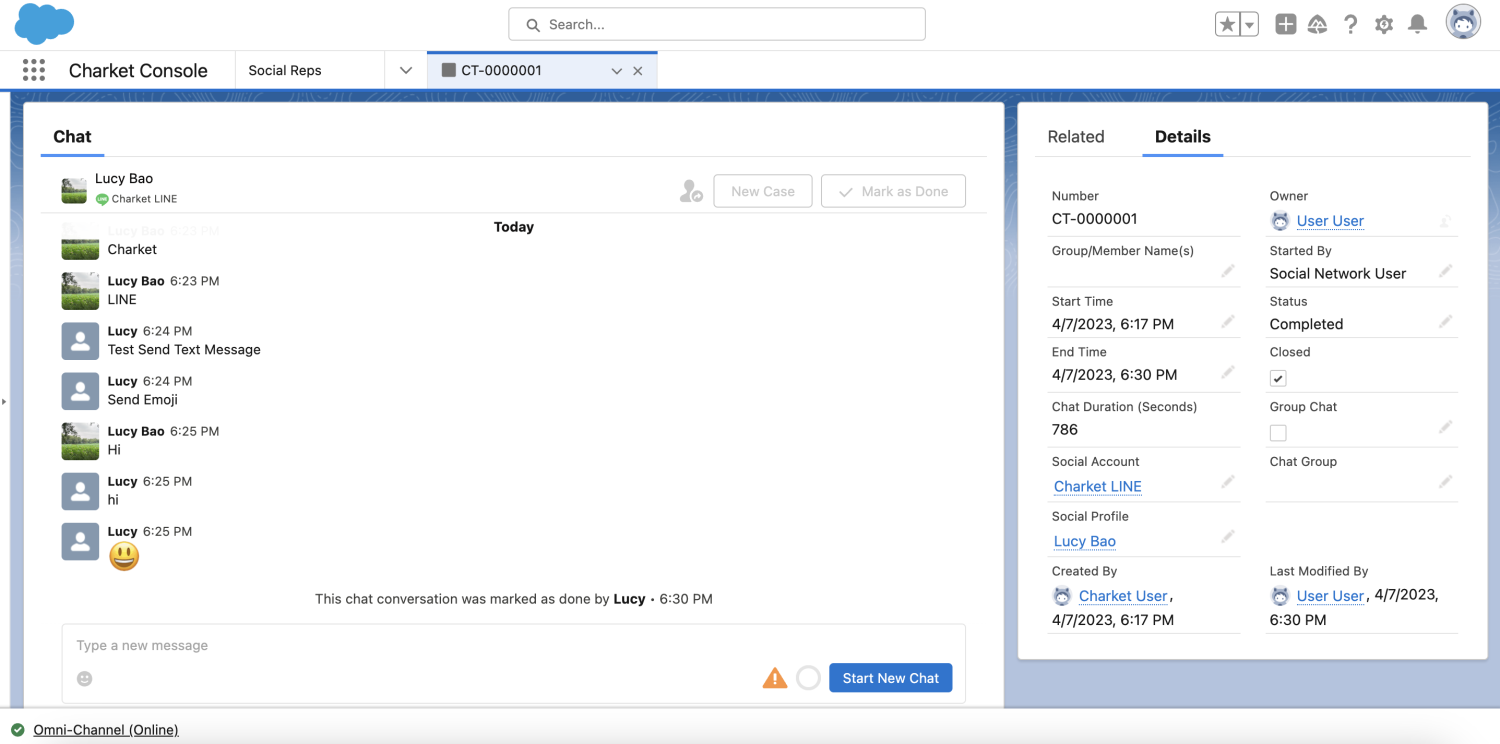
Task: Close the CT-0000001 tab
Action: pos(638,71)
